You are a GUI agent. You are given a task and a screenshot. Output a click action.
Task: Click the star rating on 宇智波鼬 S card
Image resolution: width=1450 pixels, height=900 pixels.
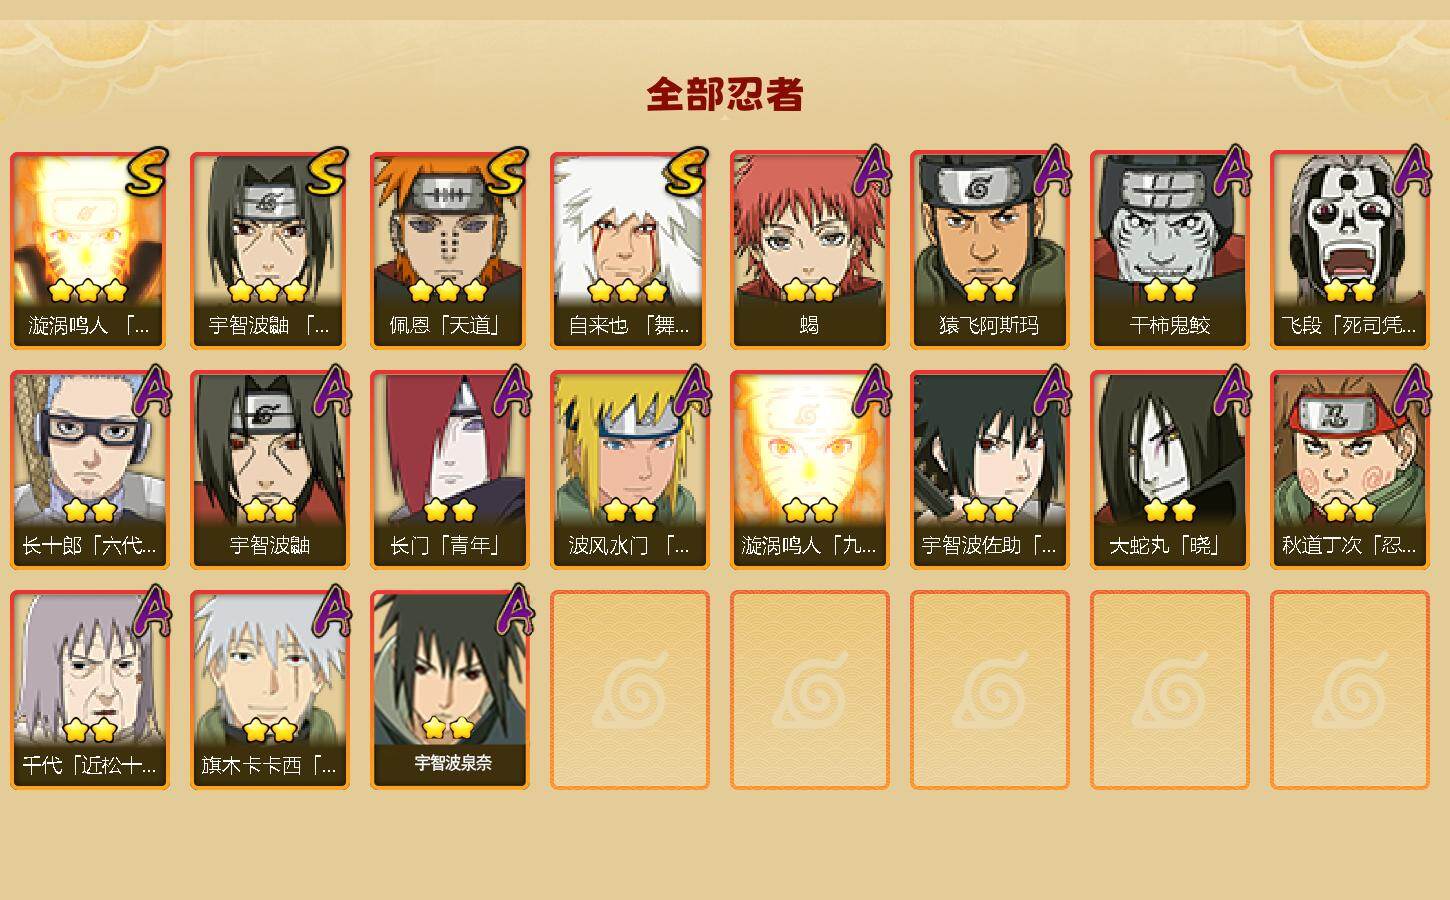click(x=267, y=291)
